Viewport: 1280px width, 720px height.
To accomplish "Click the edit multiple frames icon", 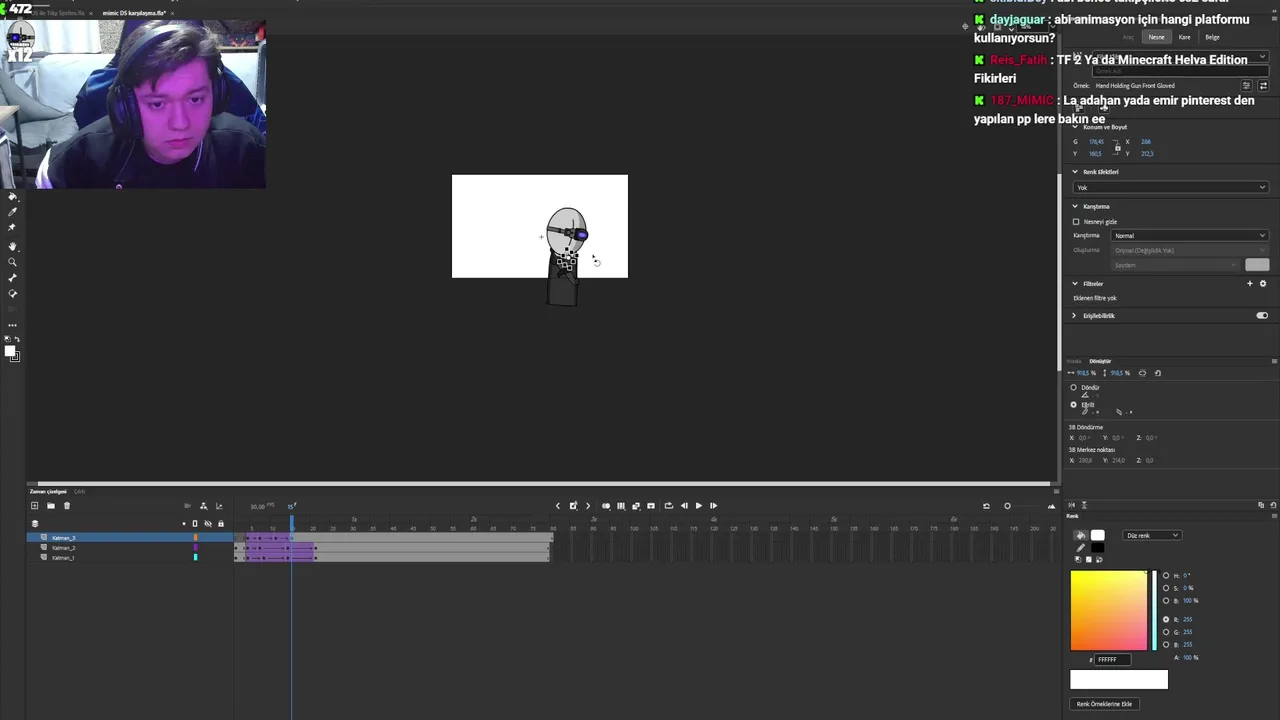I will pyautogui.click(x=621, y=506).
